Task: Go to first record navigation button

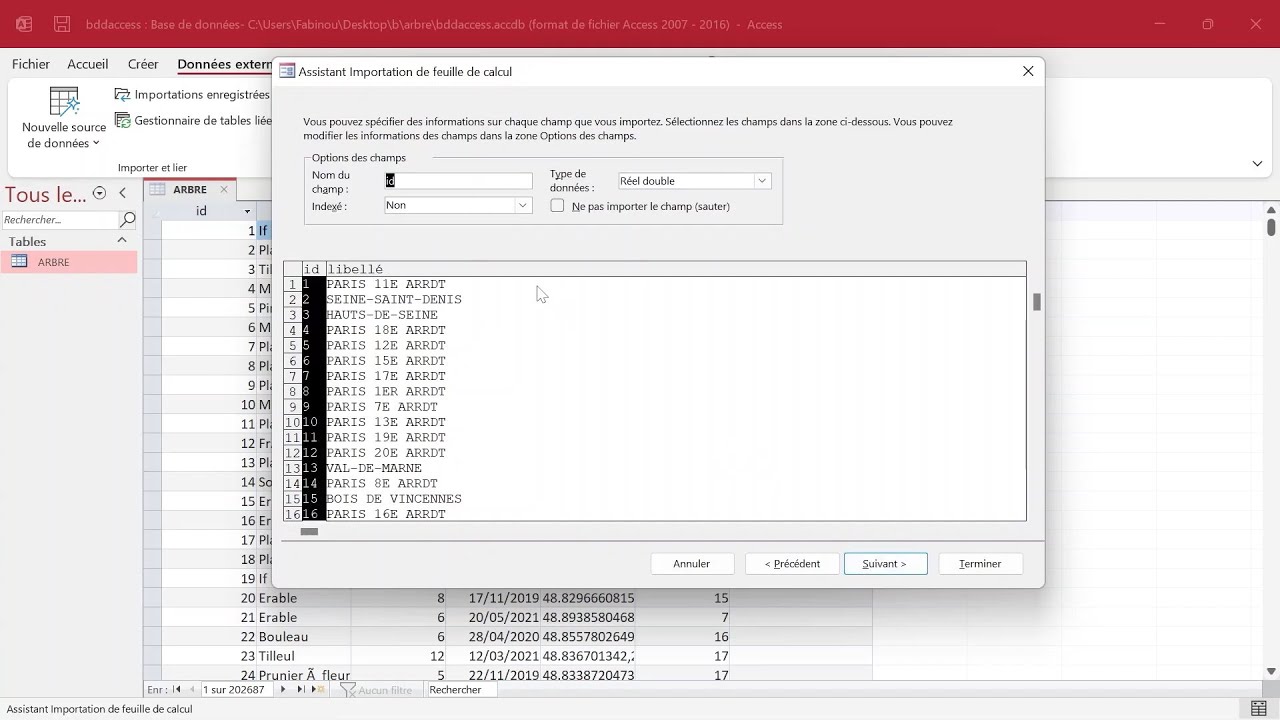Action: pos(177,690)
